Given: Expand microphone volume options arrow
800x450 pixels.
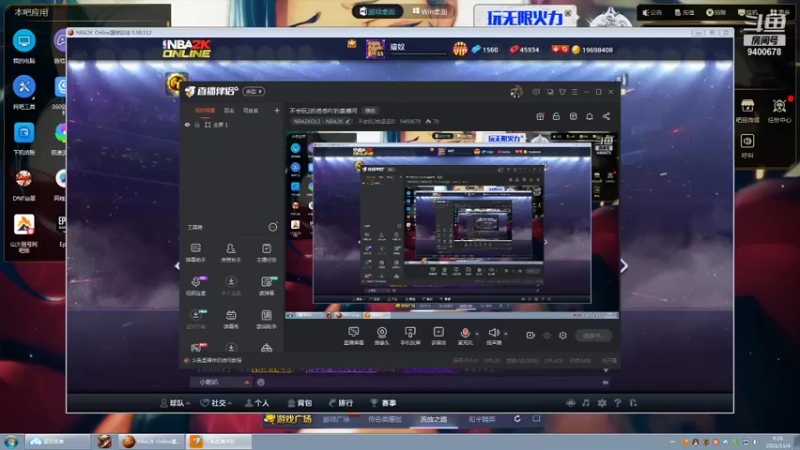Looking at the screenshot, I should coord(477,334).
